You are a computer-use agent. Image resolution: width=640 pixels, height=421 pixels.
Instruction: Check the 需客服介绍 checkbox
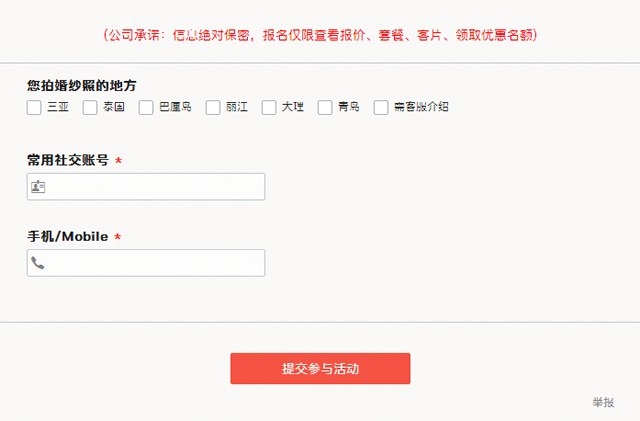[x=381, y=107]
